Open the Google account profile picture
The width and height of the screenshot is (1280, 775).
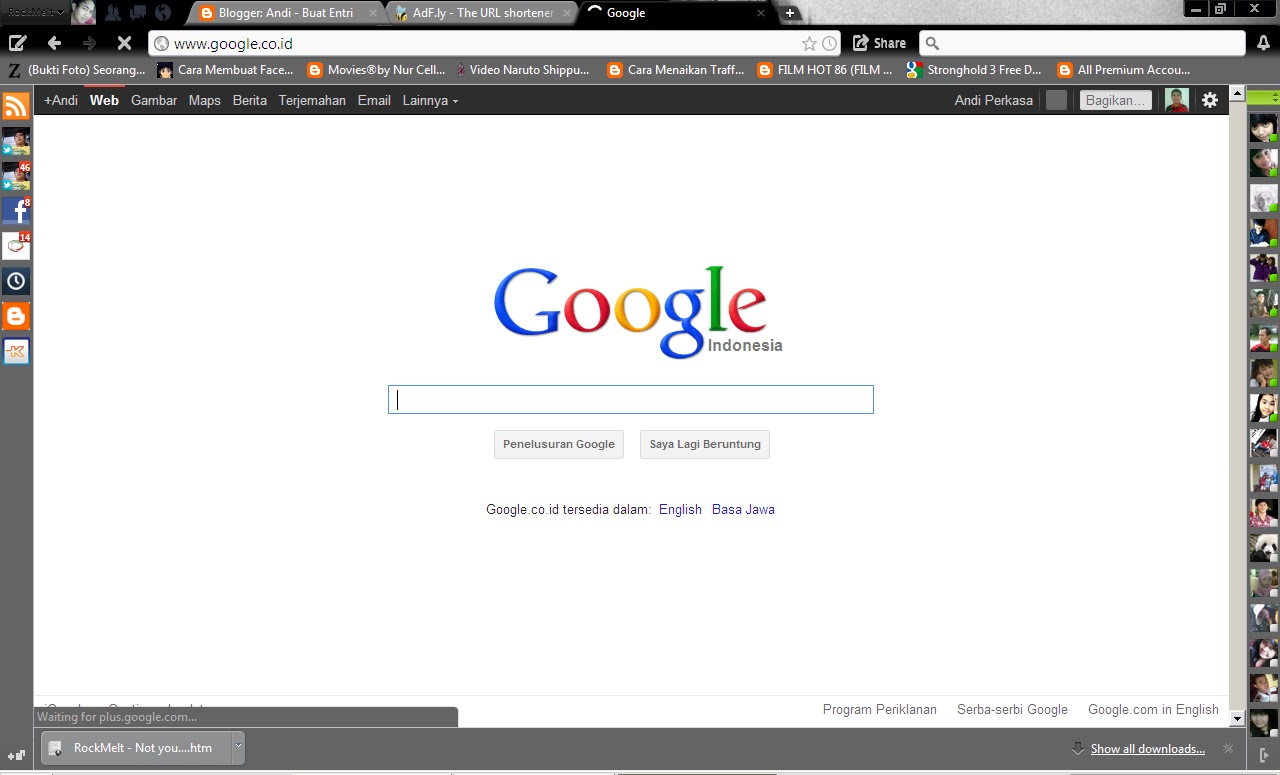click(1177, 100)
